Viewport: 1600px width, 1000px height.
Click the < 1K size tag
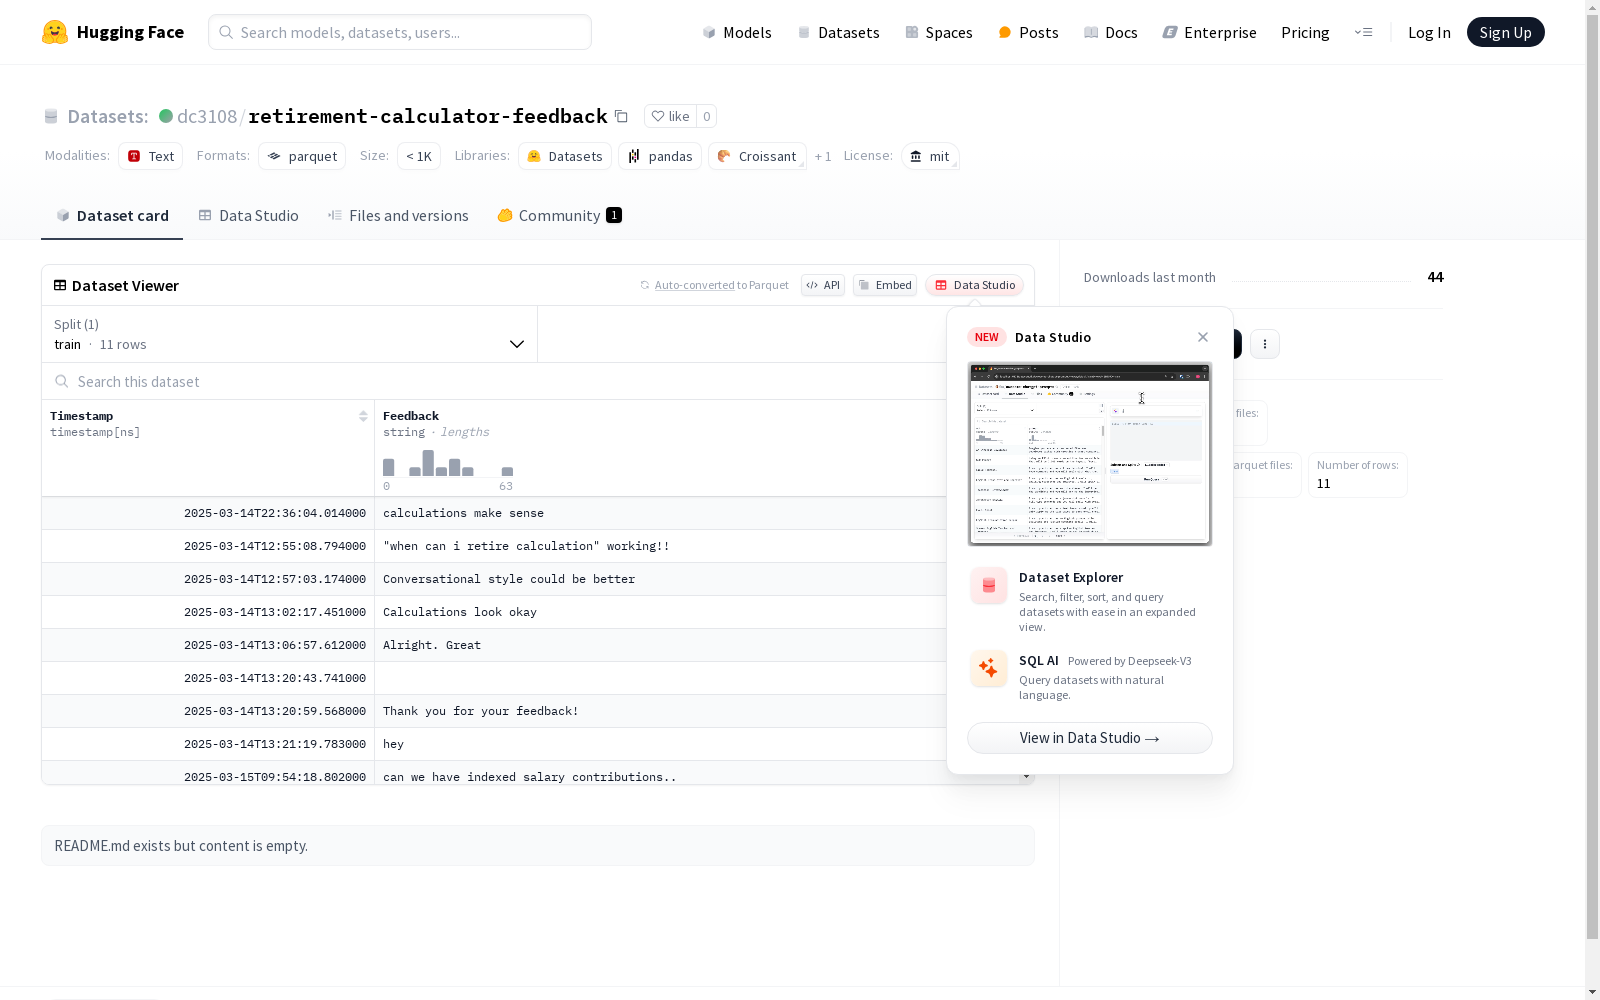click(419, 156)
